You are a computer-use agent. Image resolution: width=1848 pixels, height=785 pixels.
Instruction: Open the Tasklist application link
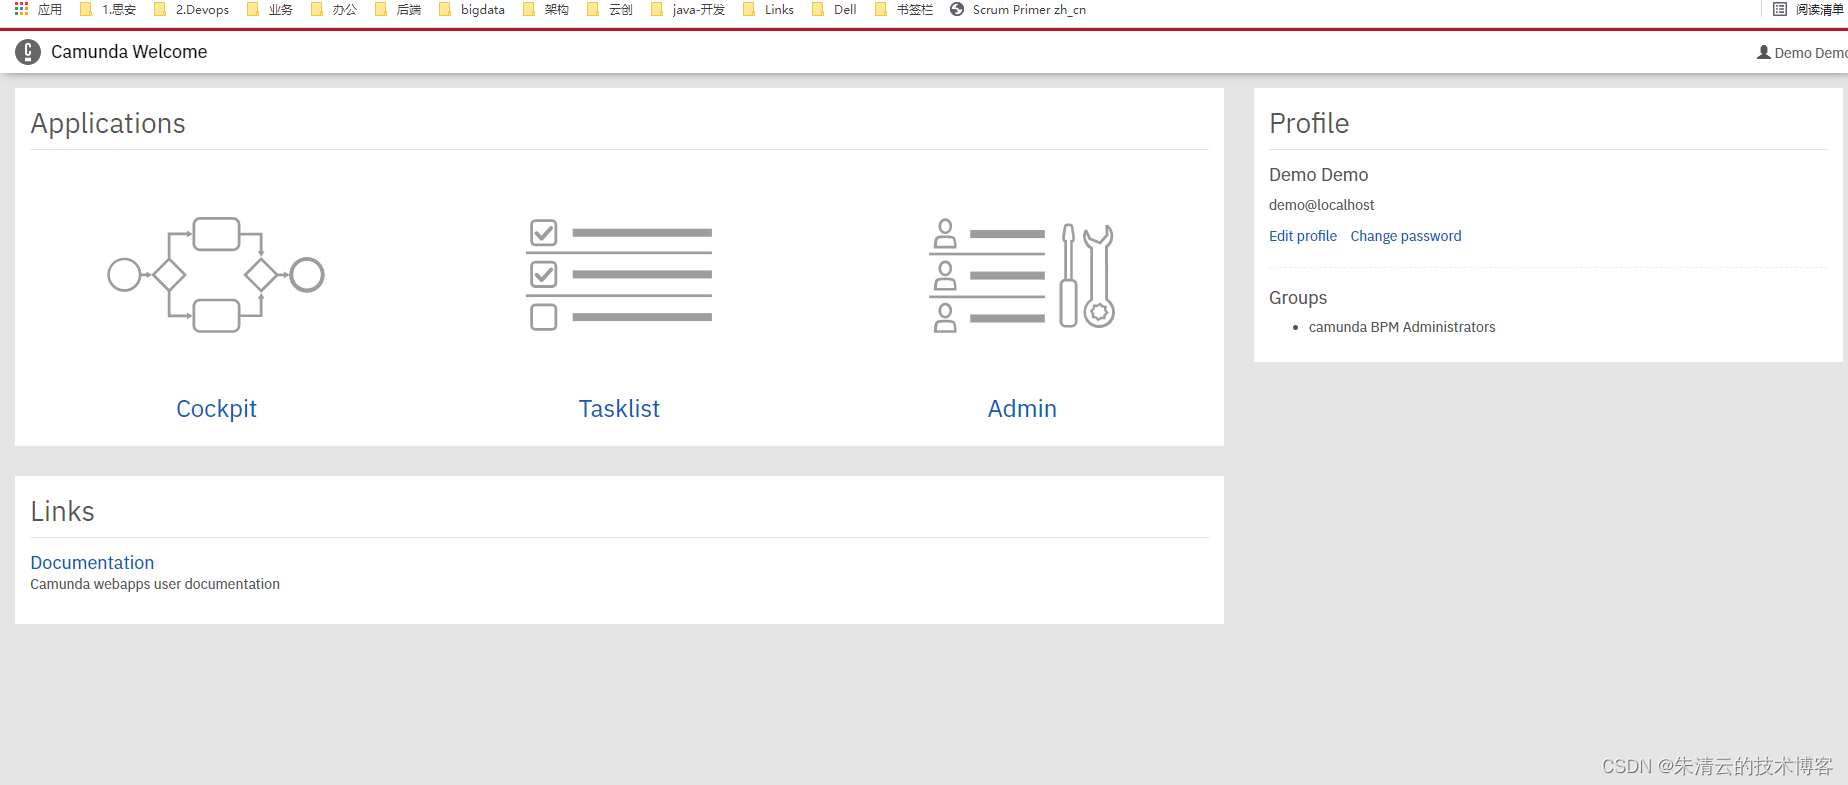tap(619, 408)
